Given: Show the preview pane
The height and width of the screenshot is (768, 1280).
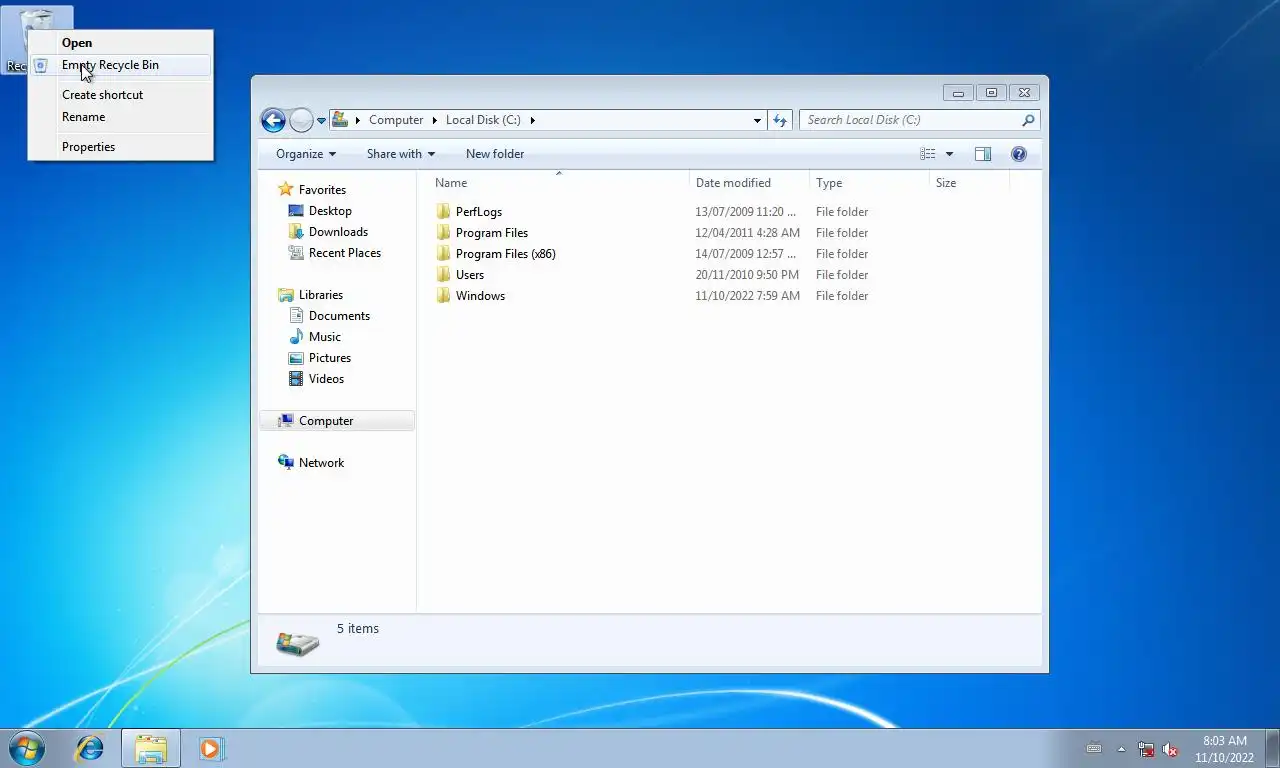Looking at the screenshot, I should pyautogui.click(x=983, y=154).
